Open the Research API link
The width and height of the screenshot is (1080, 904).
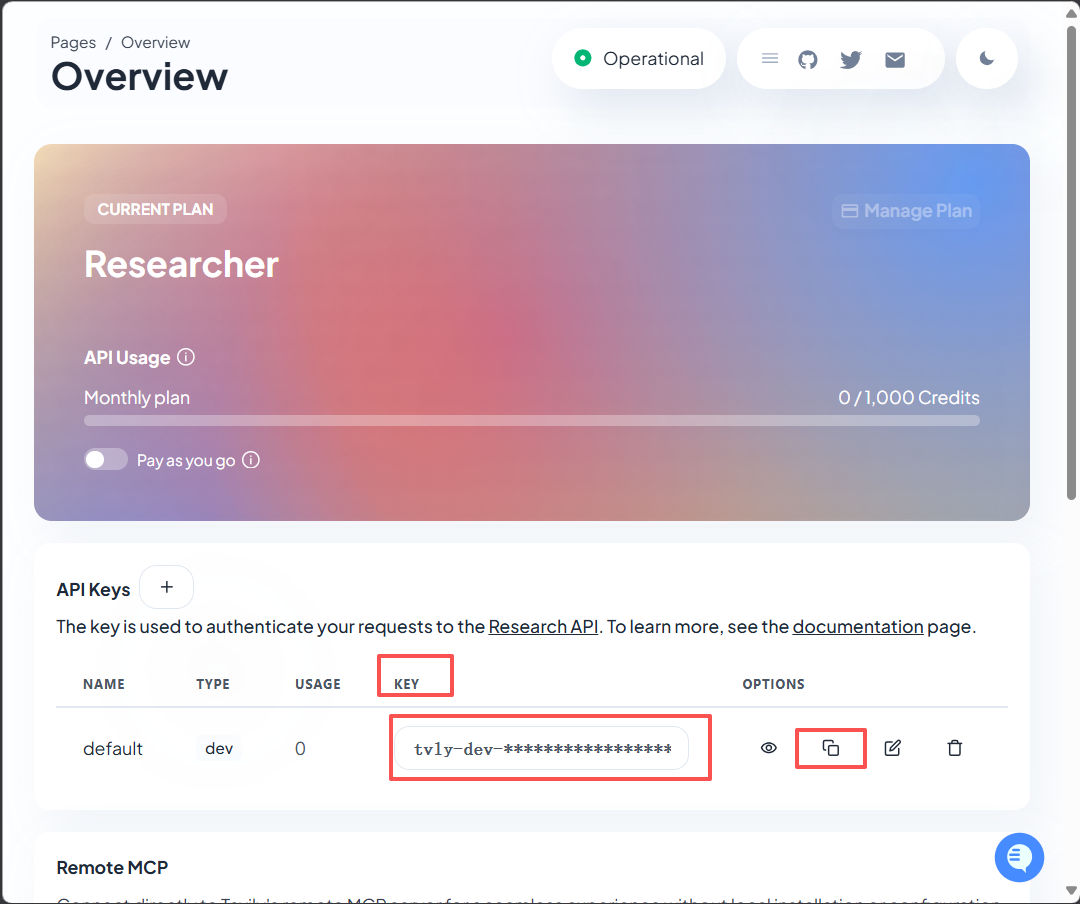click(x=543, y=626)
